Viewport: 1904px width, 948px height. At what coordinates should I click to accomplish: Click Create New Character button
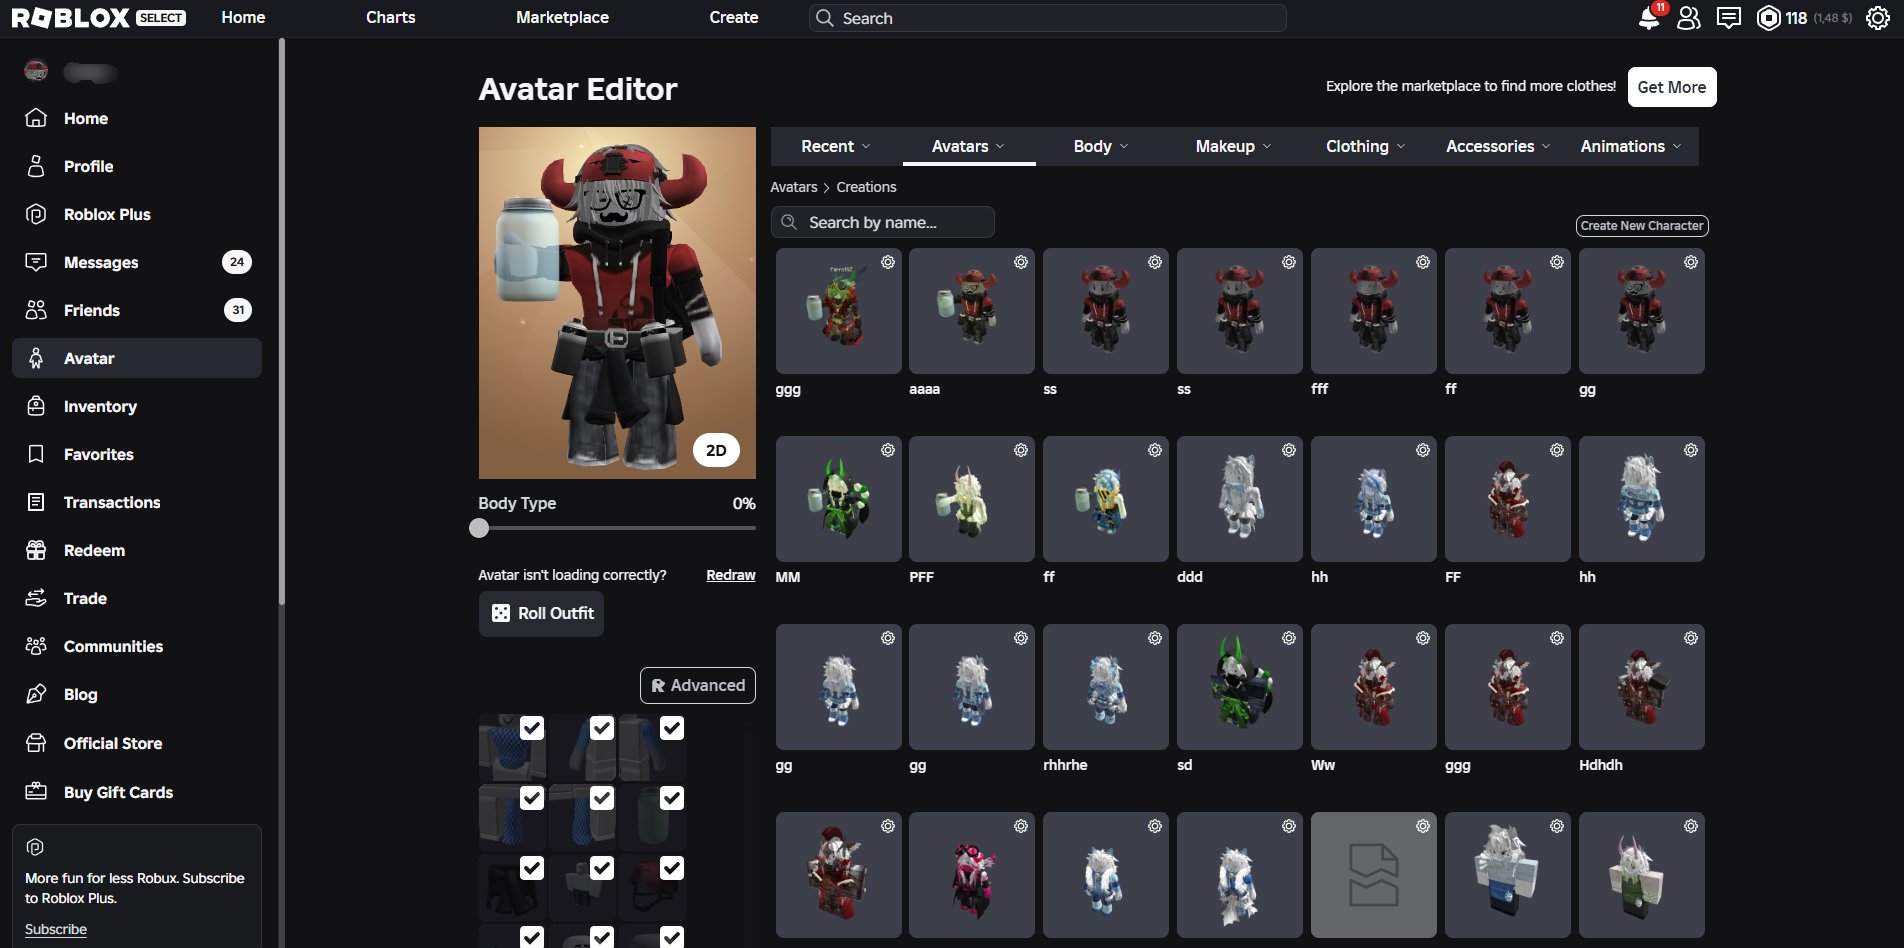click(1642, 226)
